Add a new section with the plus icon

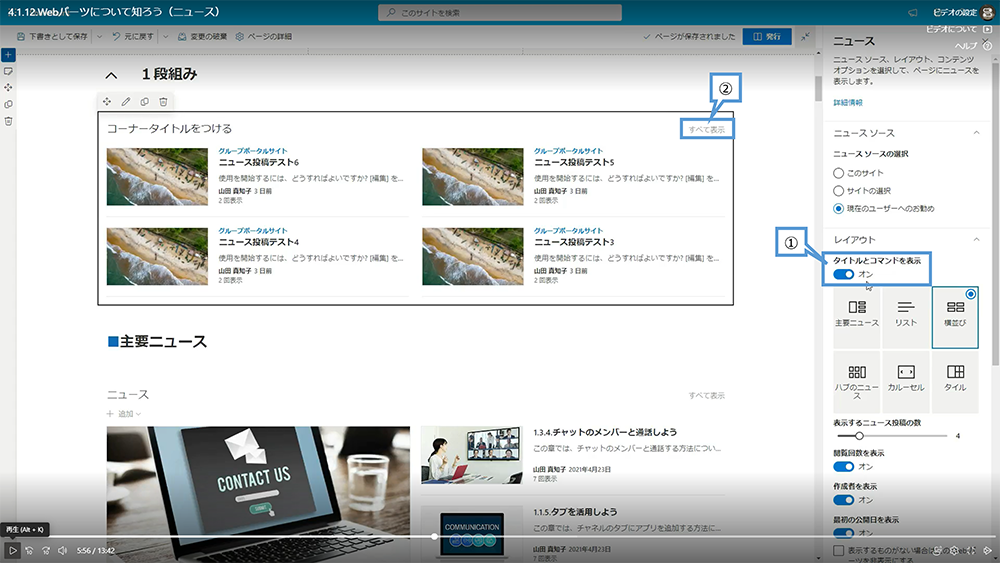click(8, 54)
